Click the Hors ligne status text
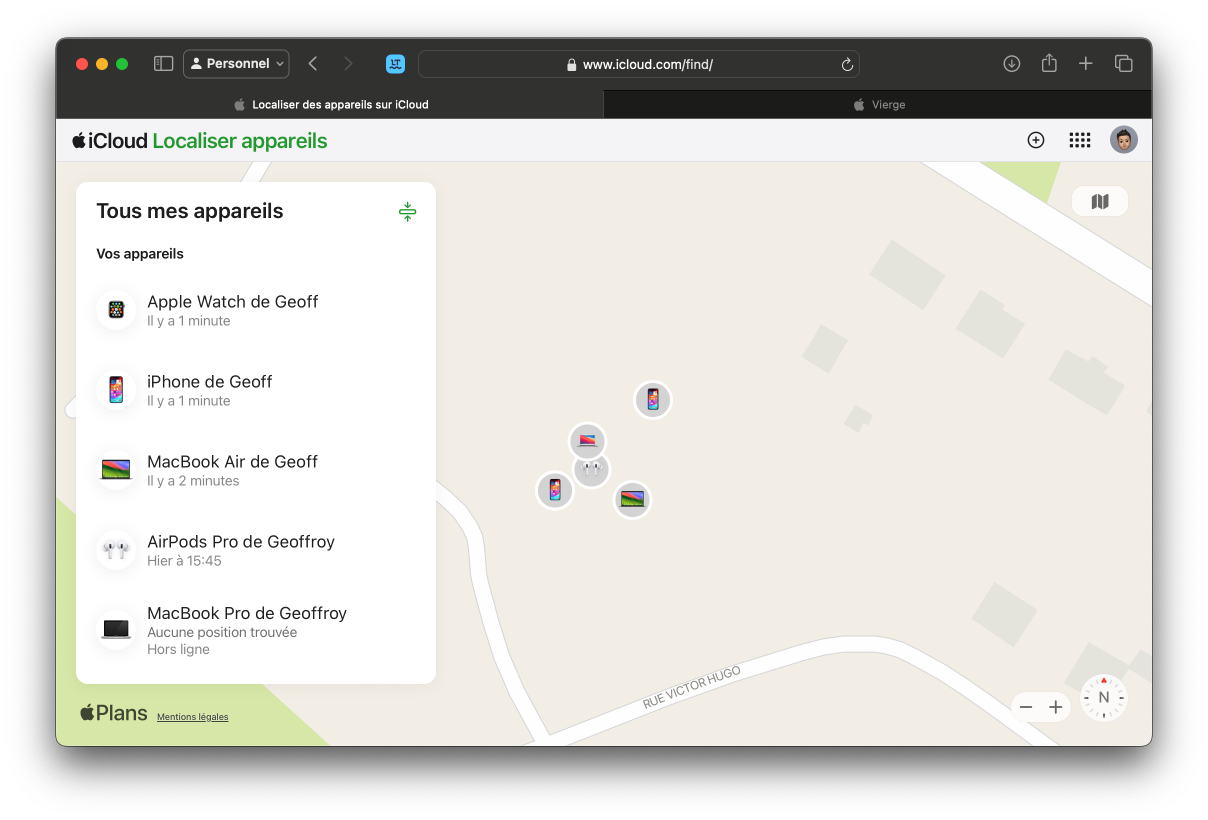1208x820 pixels. pos(178,649)
